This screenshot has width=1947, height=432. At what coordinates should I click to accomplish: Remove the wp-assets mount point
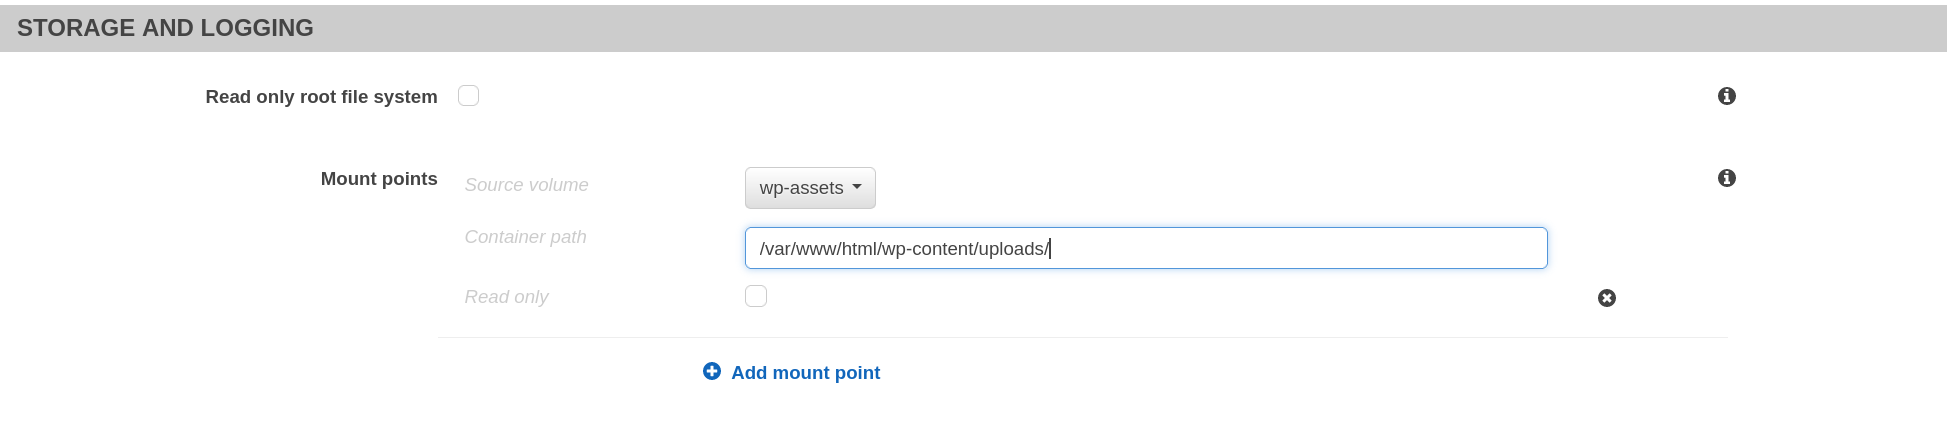pos(1606,298)
